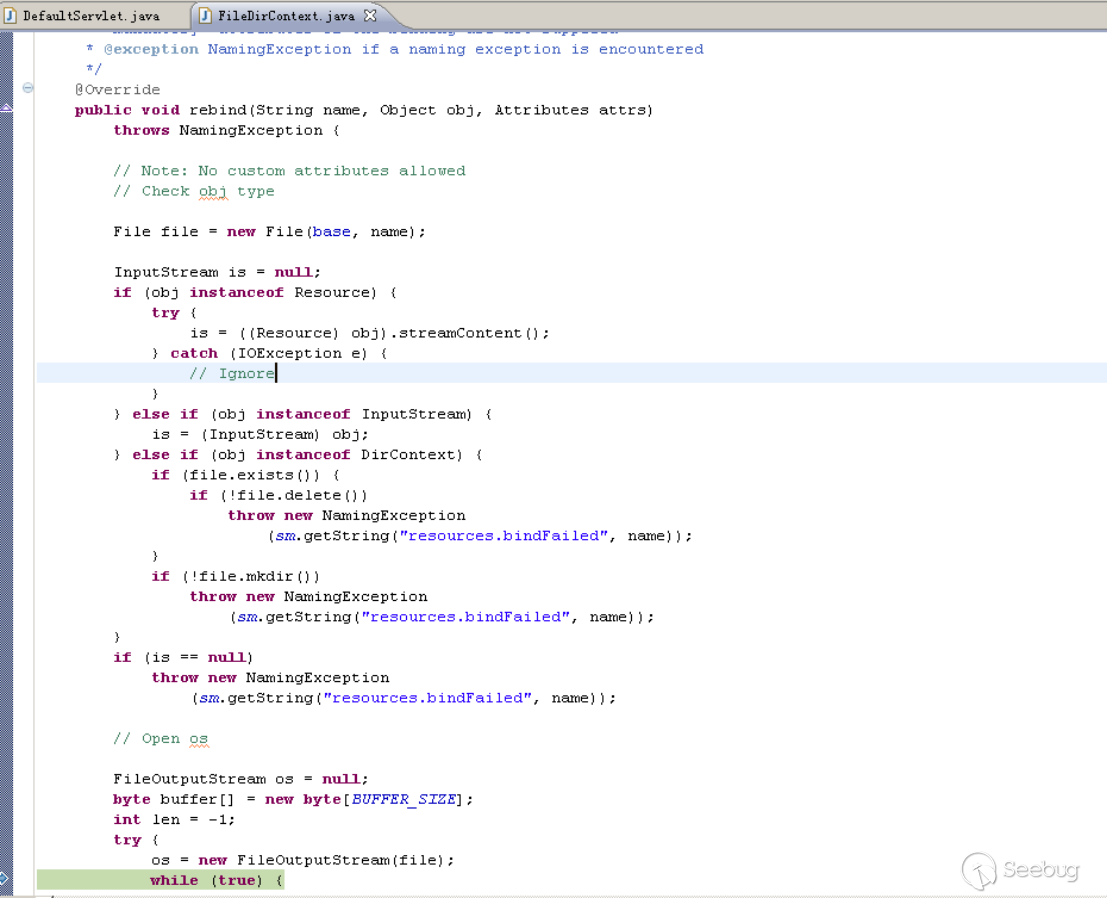The image size is (1107, 898).
Task: Click the Java file icon on DefaultServlet tab
Action: tap(11, 16)
